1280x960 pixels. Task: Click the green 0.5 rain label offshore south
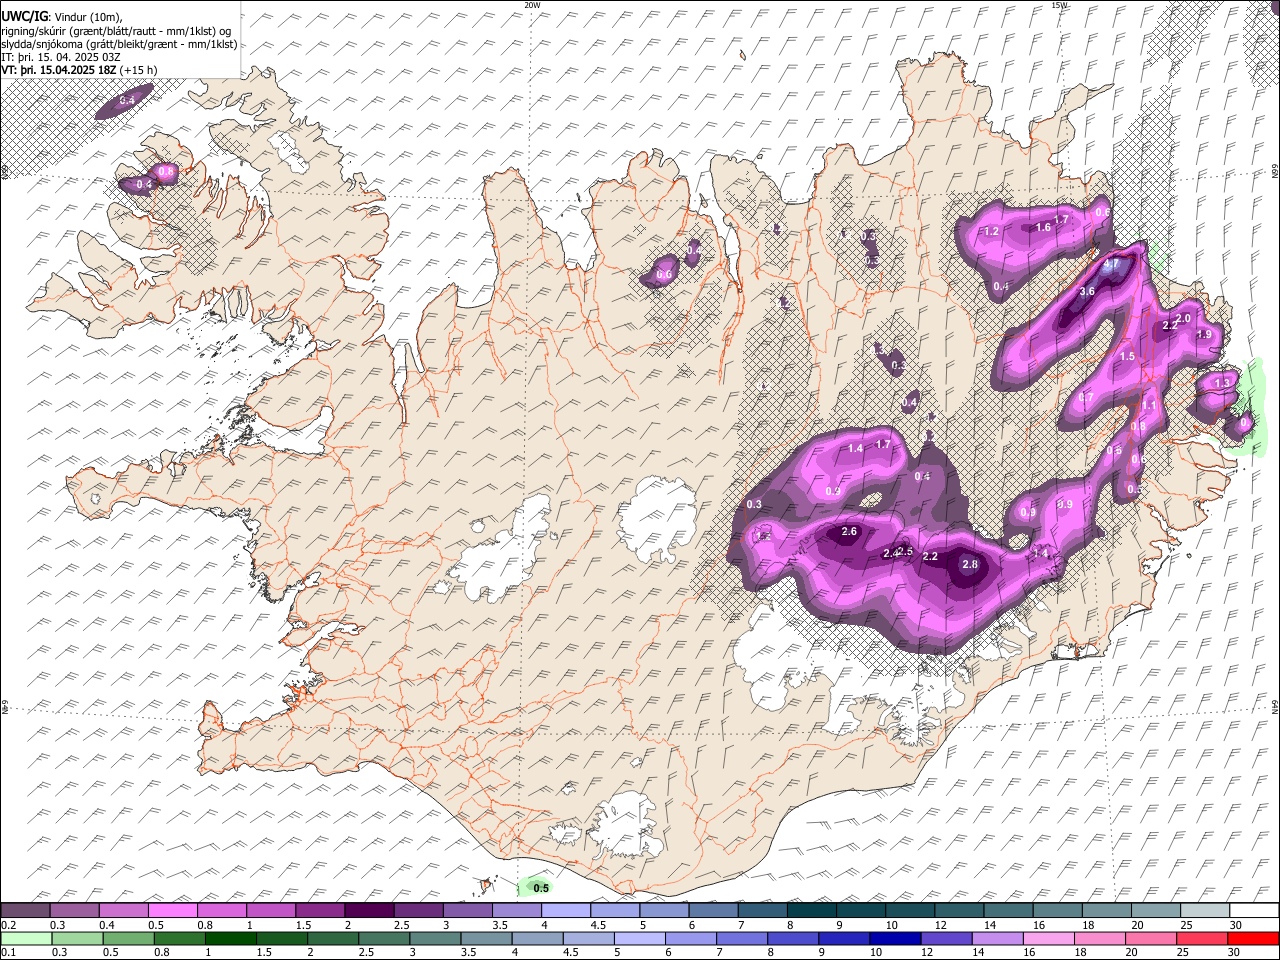click(x=541, y=887)
